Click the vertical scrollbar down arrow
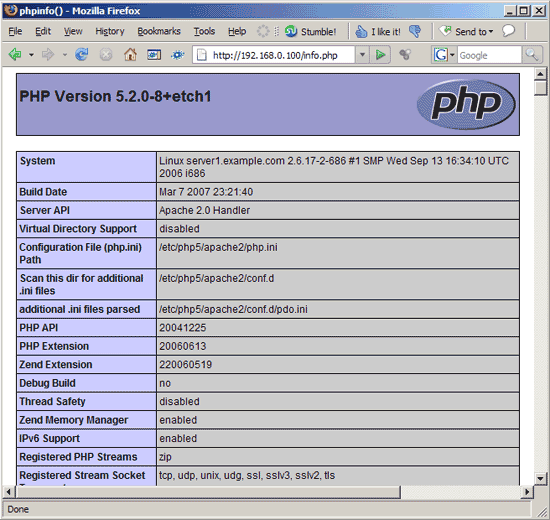 coord(540,478)
